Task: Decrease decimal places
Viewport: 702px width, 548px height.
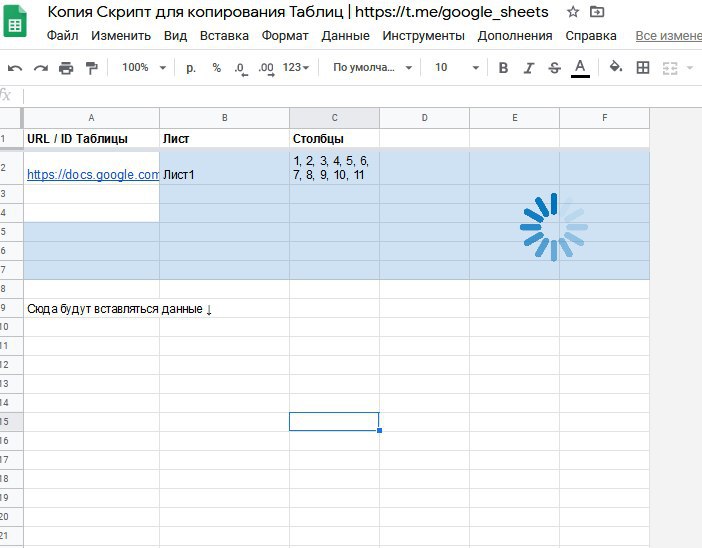Action: tap(241, 69)
